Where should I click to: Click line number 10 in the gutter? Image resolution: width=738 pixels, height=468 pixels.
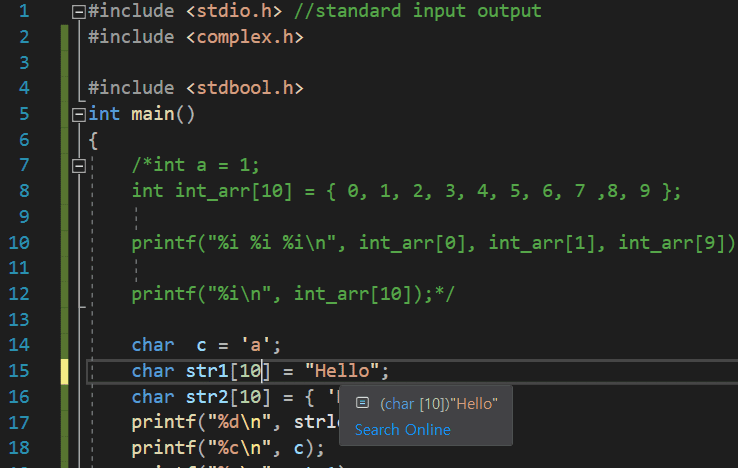(19, 243)
